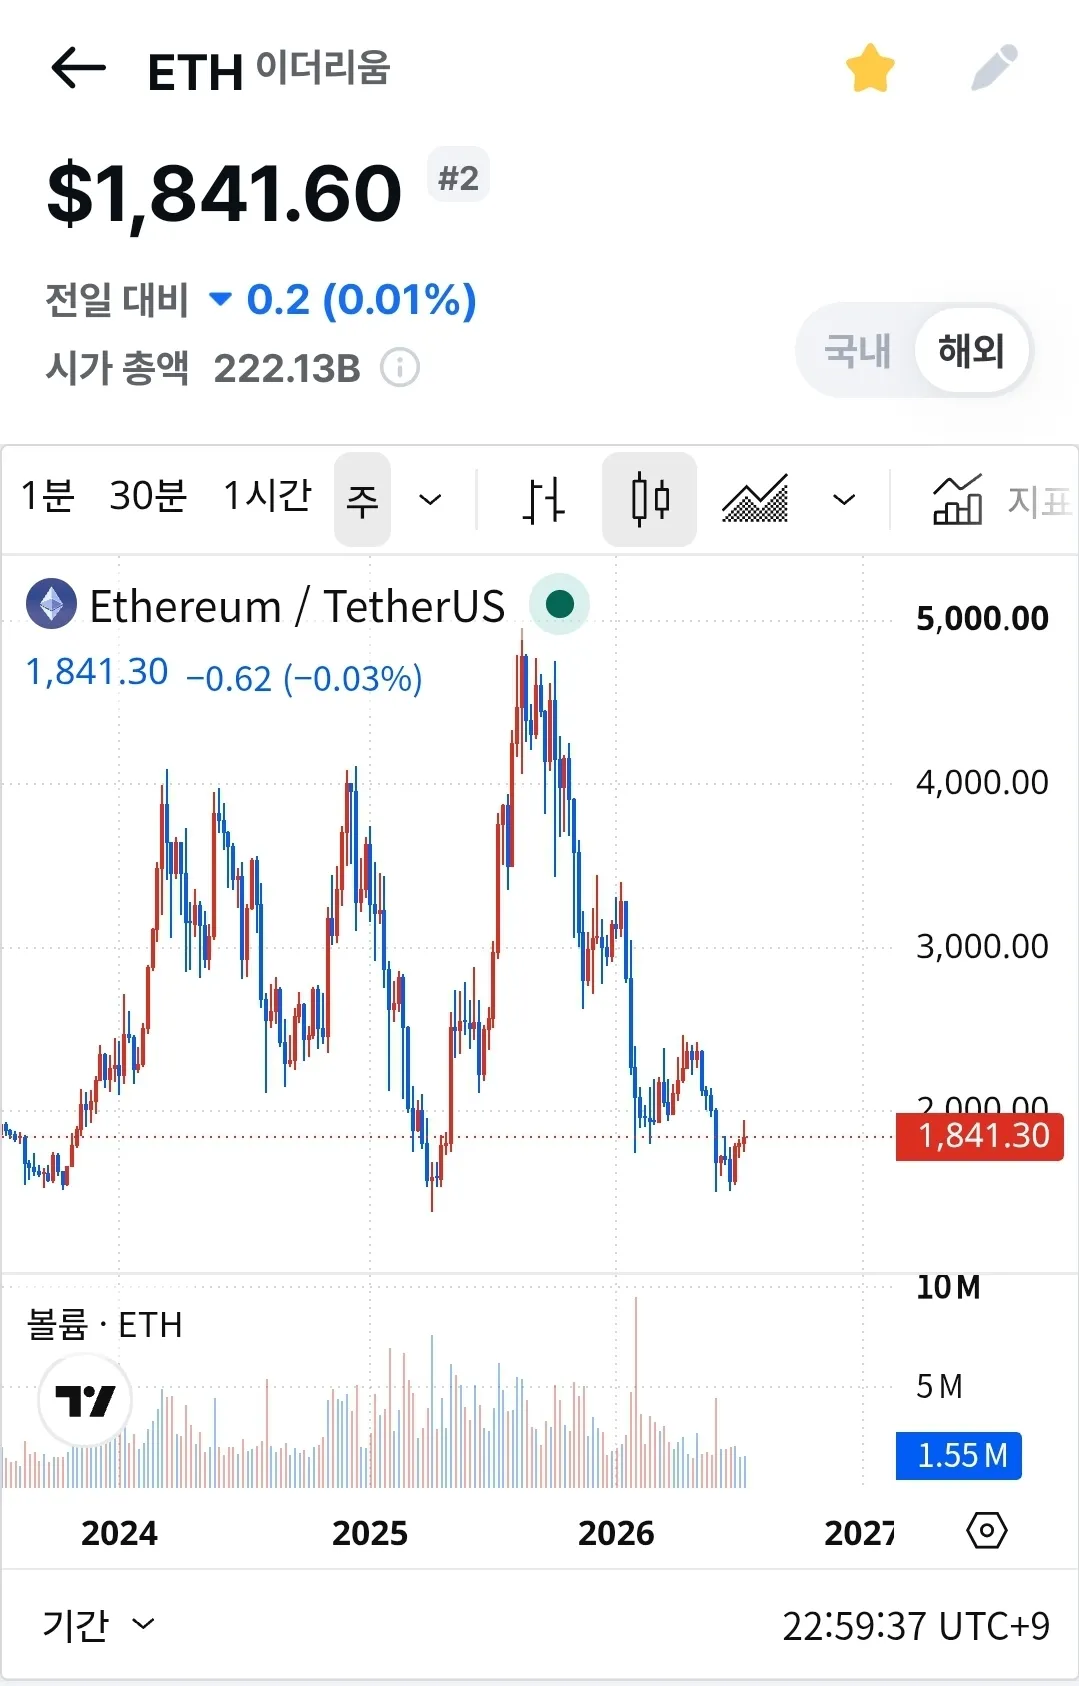
Task: Tap the market cap info icon
Action: (400, 368)
